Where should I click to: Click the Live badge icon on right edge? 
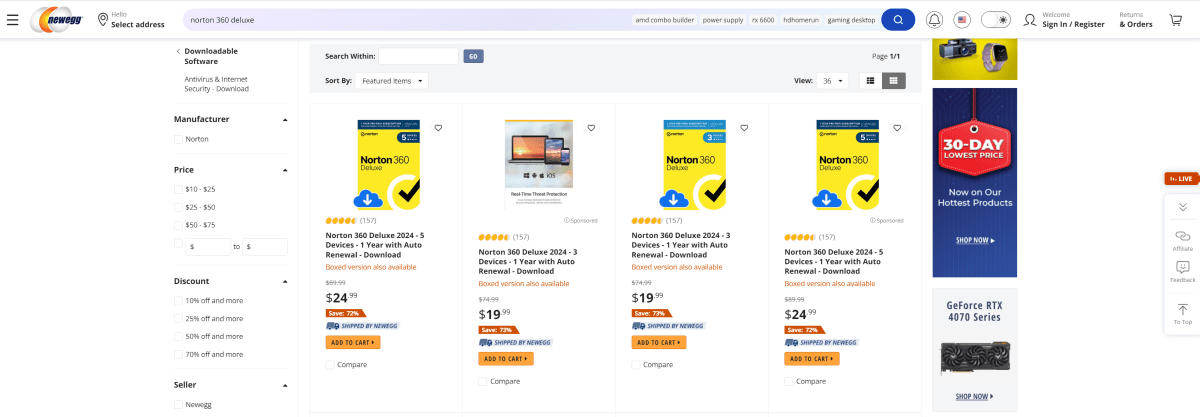[1181, 179]
